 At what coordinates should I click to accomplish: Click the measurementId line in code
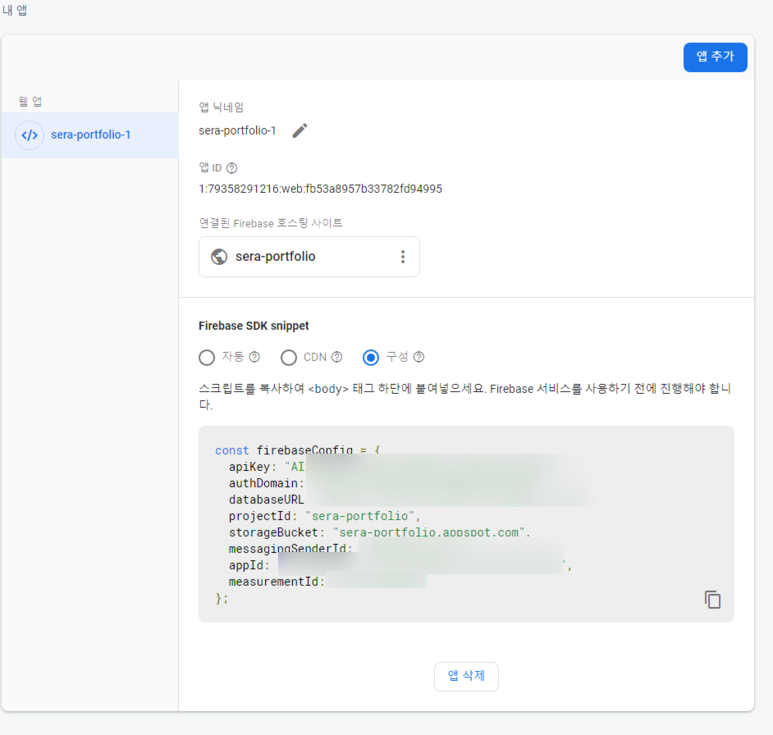click(327, 582)
